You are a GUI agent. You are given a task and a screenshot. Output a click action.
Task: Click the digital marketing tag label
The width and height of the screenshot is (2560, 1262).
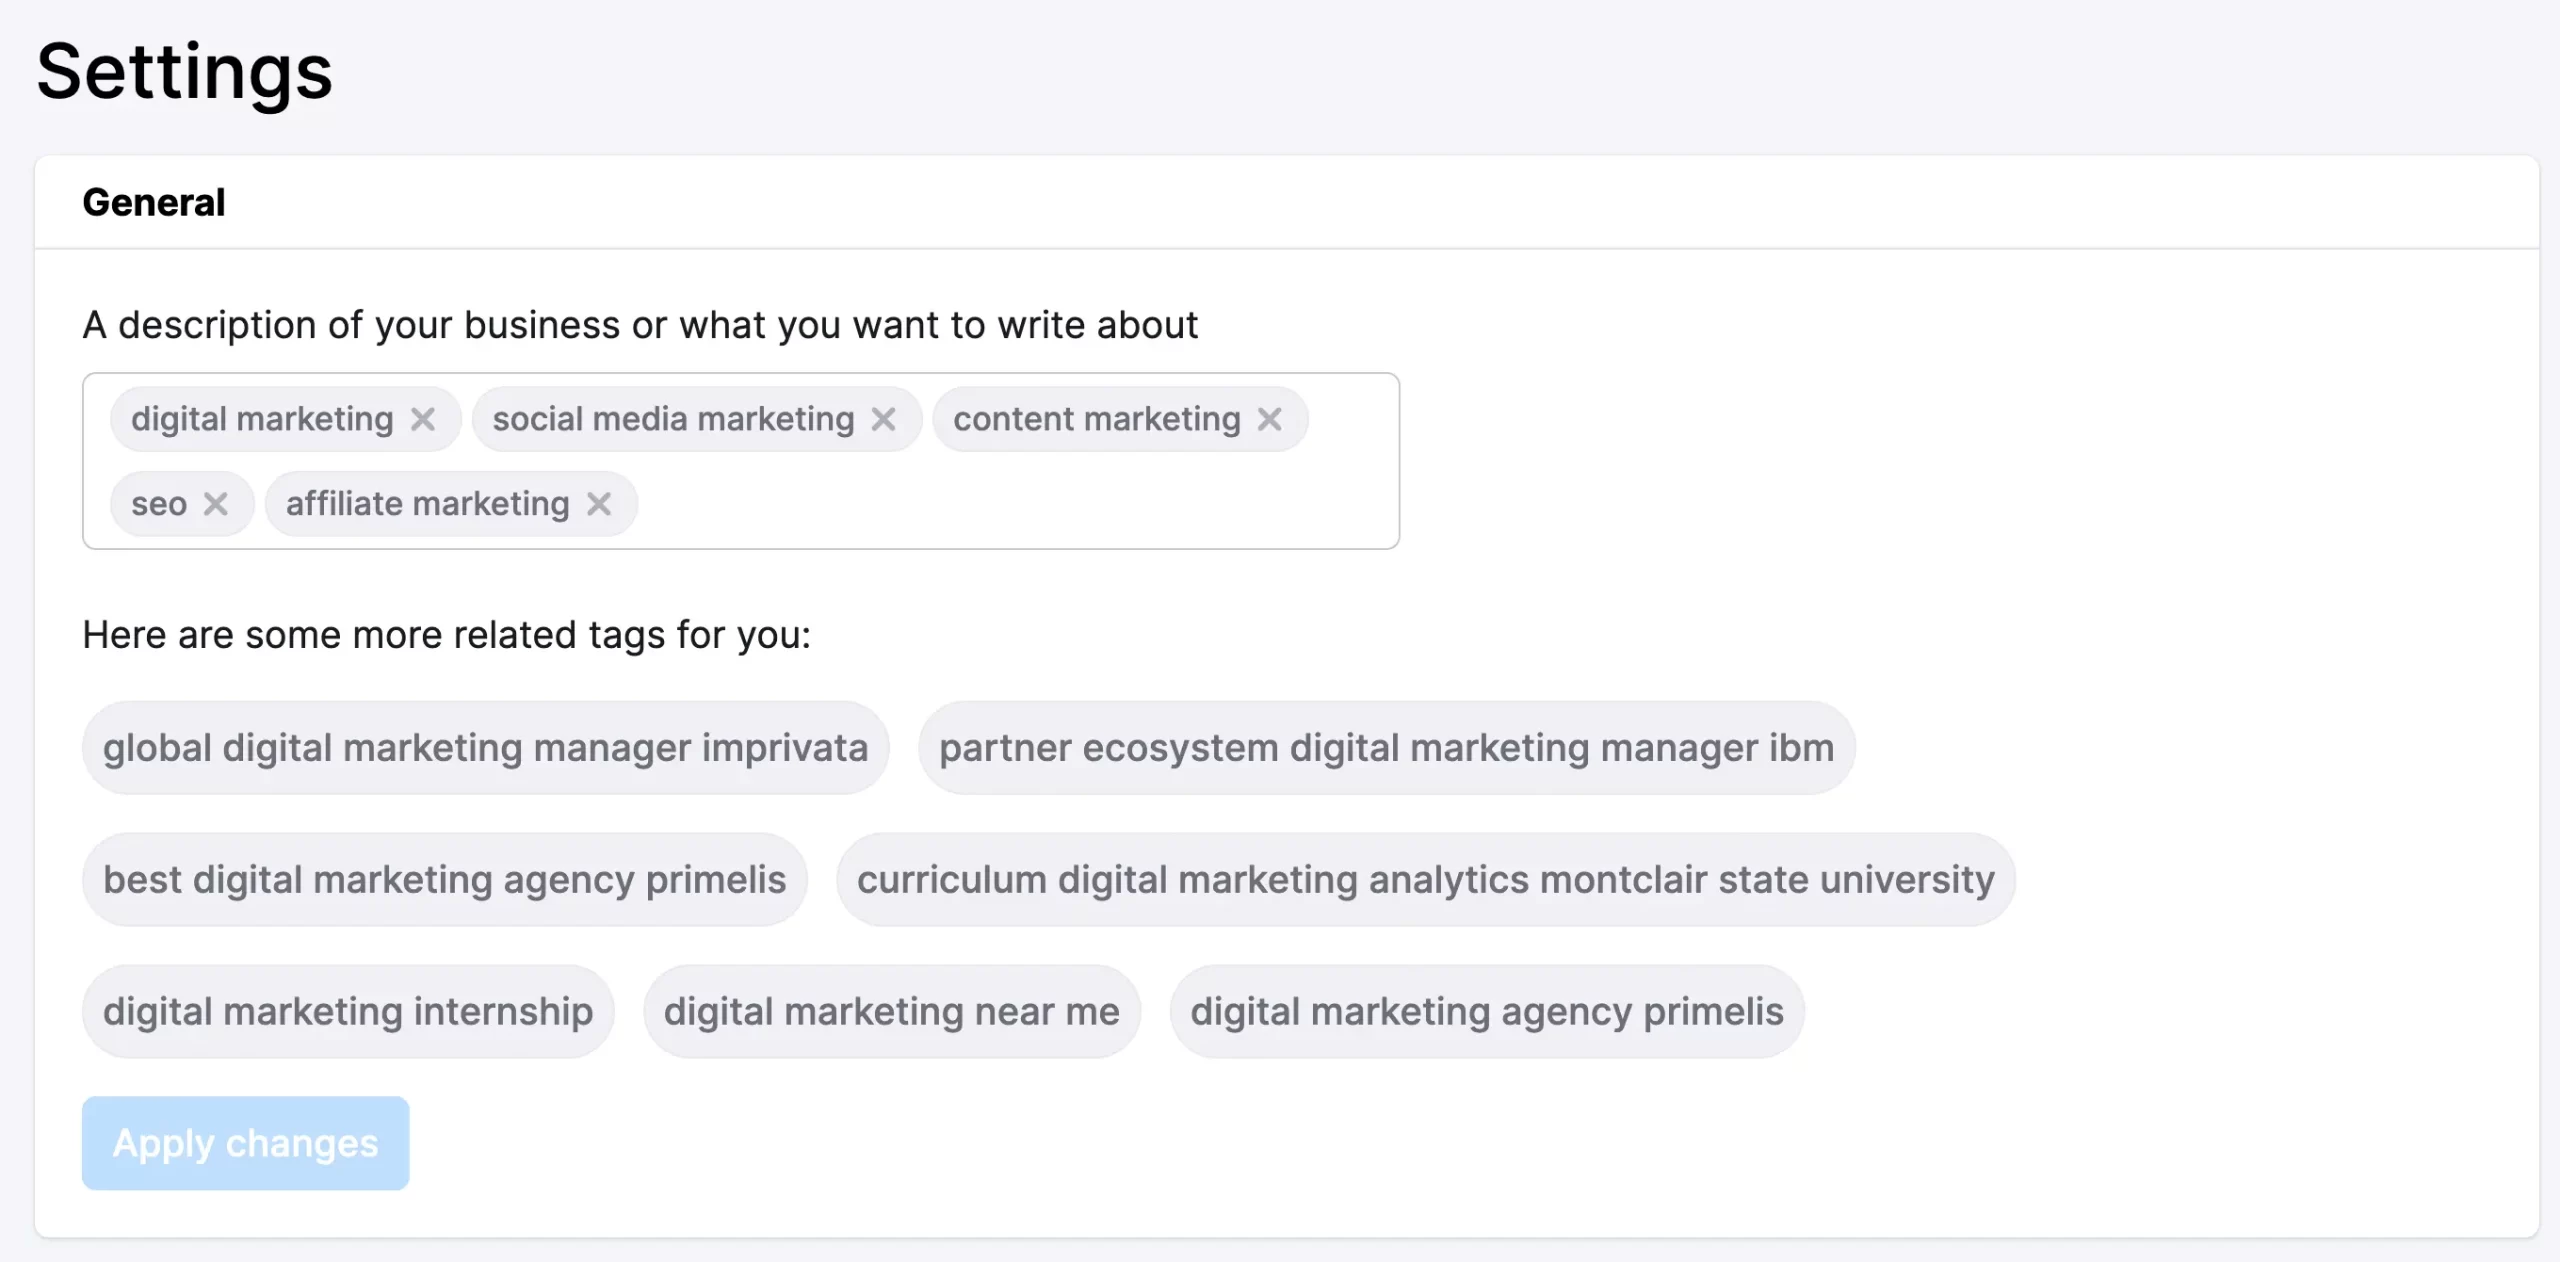(x=262, y=419)
